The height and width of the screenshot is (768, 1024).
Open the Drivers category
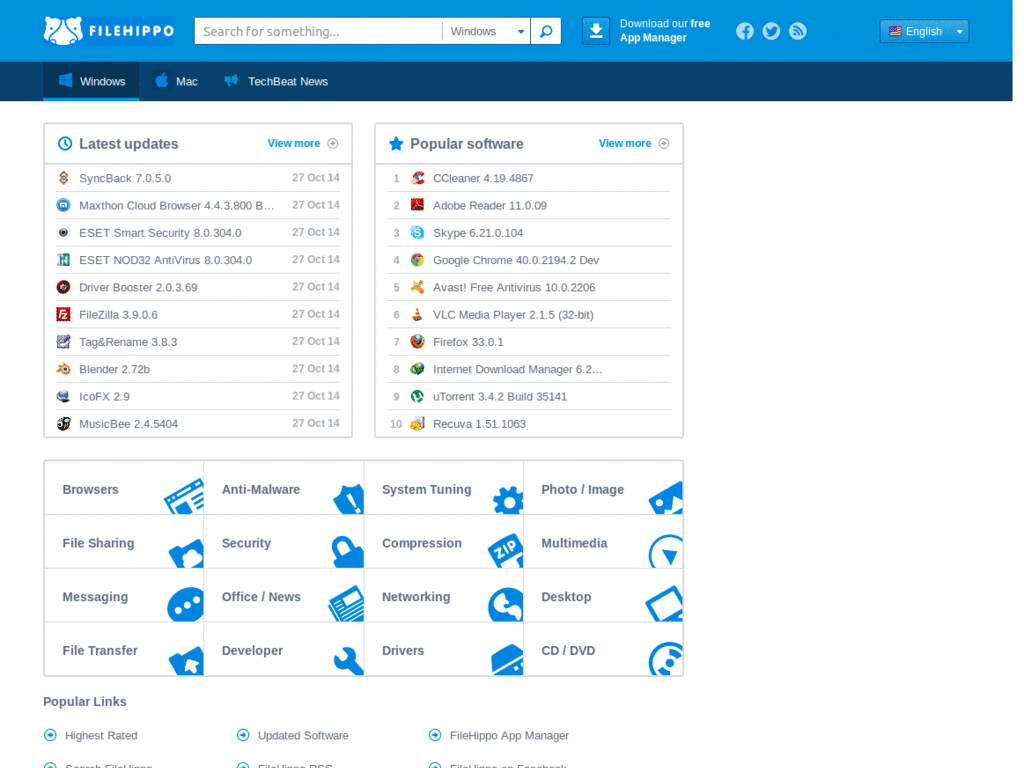[443, 649]
